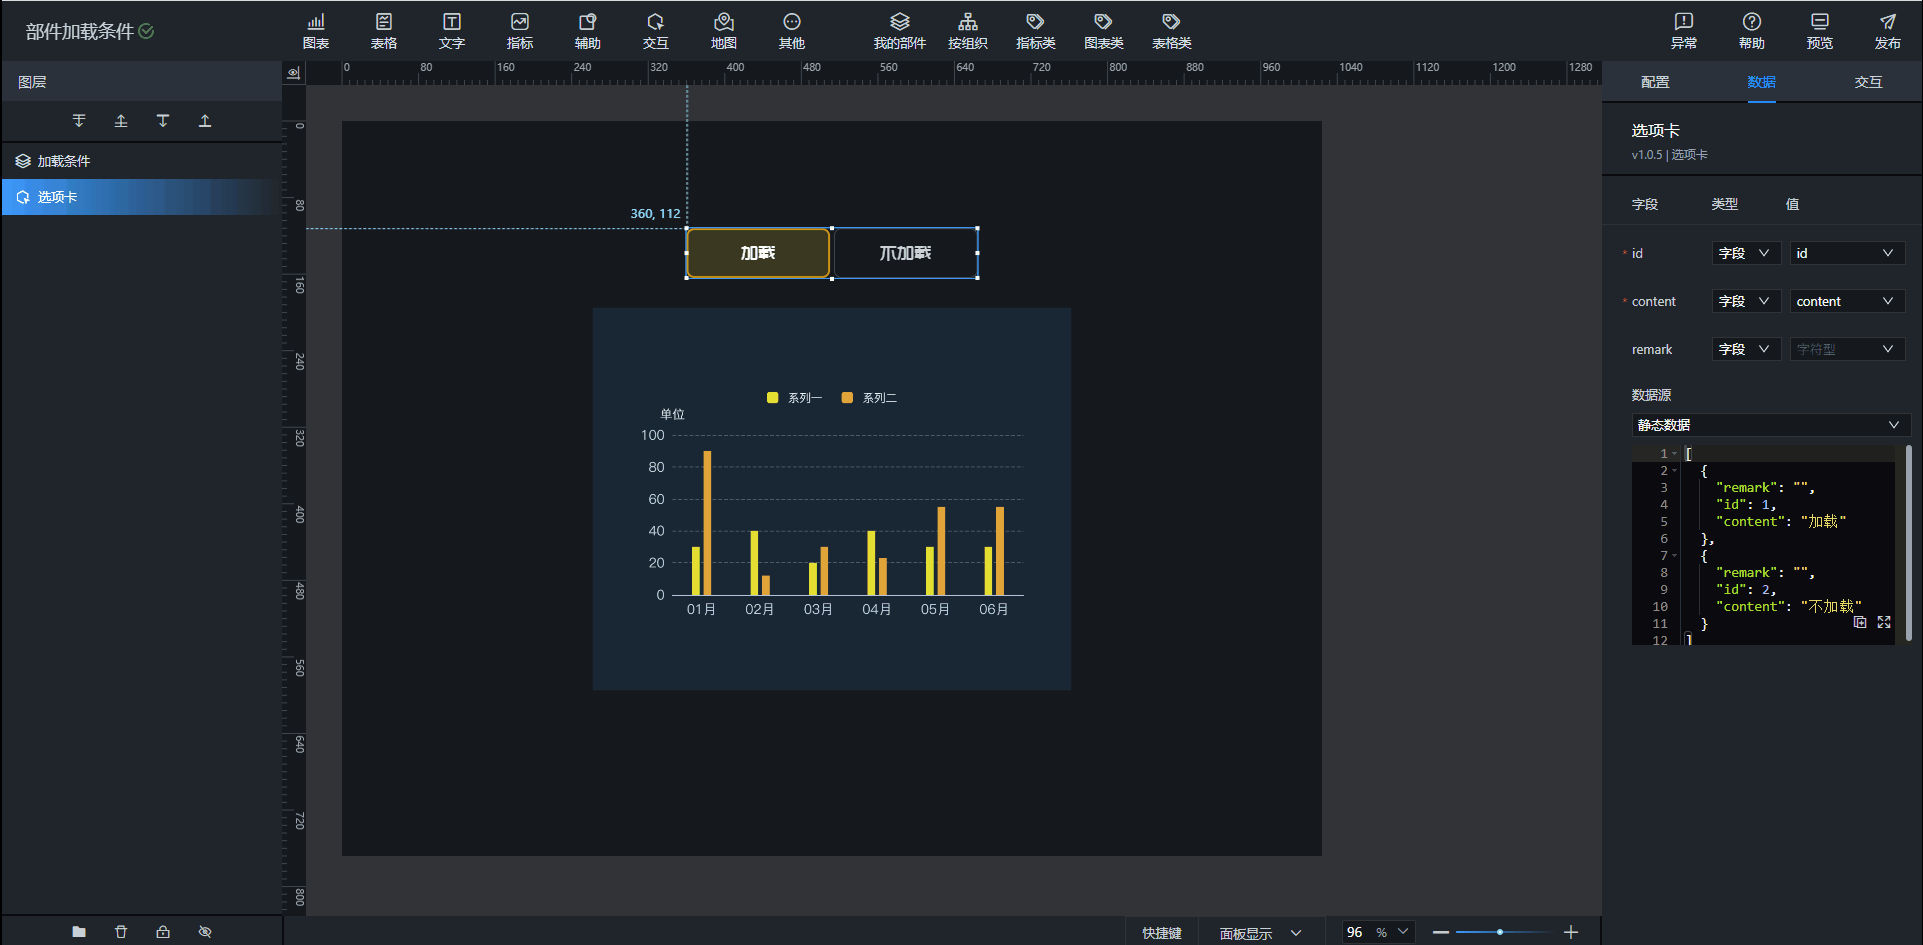Click the 预览 preview icon

click(x=1819, y=31)
